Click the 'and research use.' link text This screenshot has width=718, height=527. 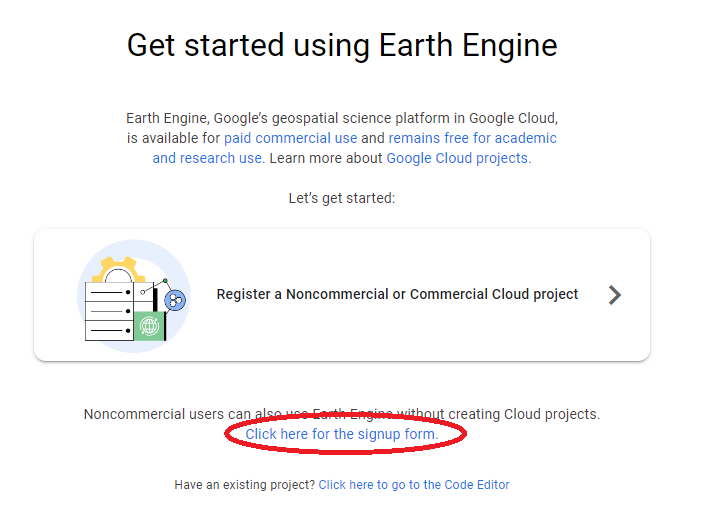pos(209,158)
